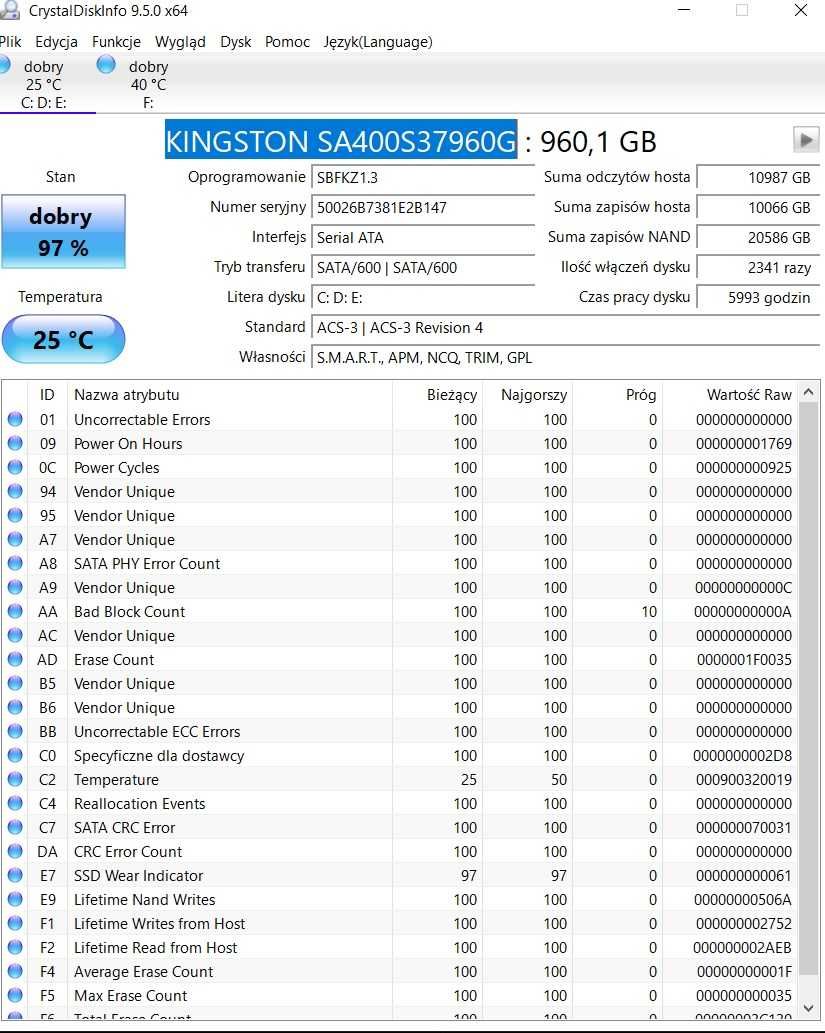Click the host reads value 10987 GB

point(758,177)
